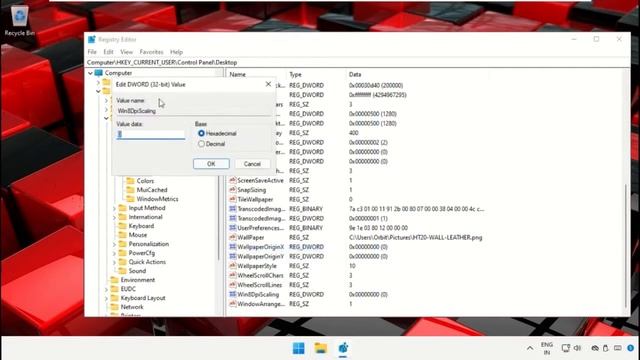Select the Decimal base option
Screen dimensions: 640x360
point(201,144)
